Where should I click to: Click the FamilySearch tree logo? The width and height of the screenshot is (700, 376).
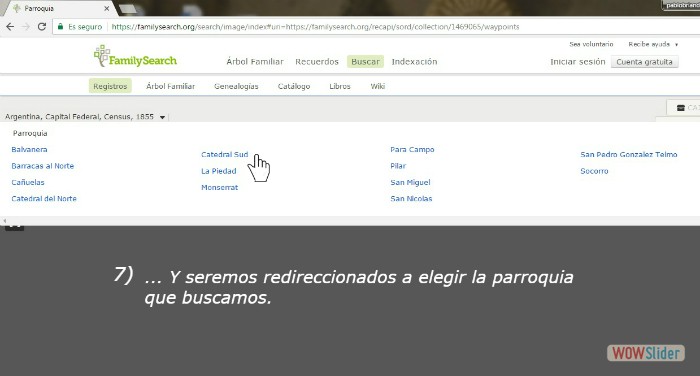[x=101, y=55]
